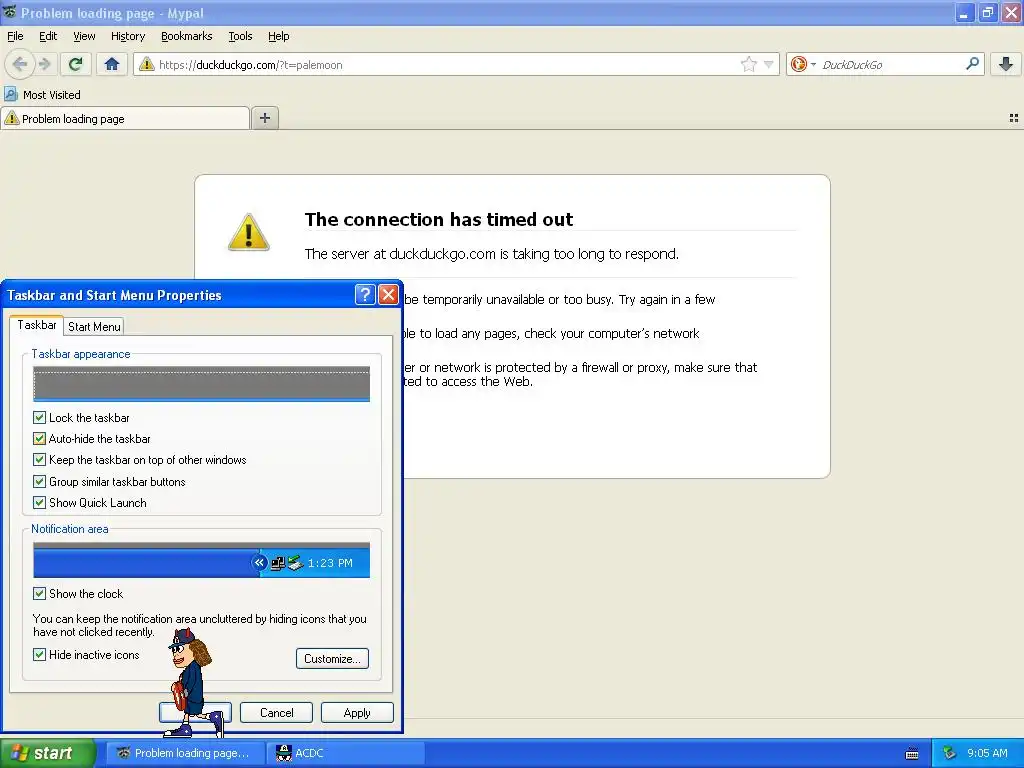Open the View menu
The height and width of the screenshot is (768, 1024).
pos(84,36)
